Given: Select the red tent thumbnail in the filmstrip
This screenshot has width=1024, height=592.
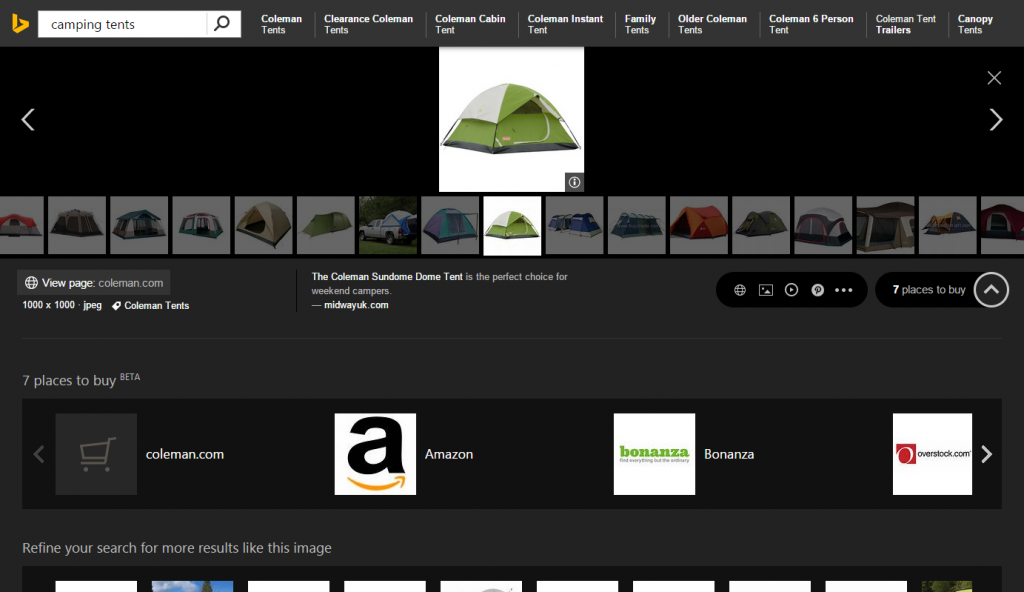Looking at the screenshot, I should pyautogui.click(x=698, y=225).
